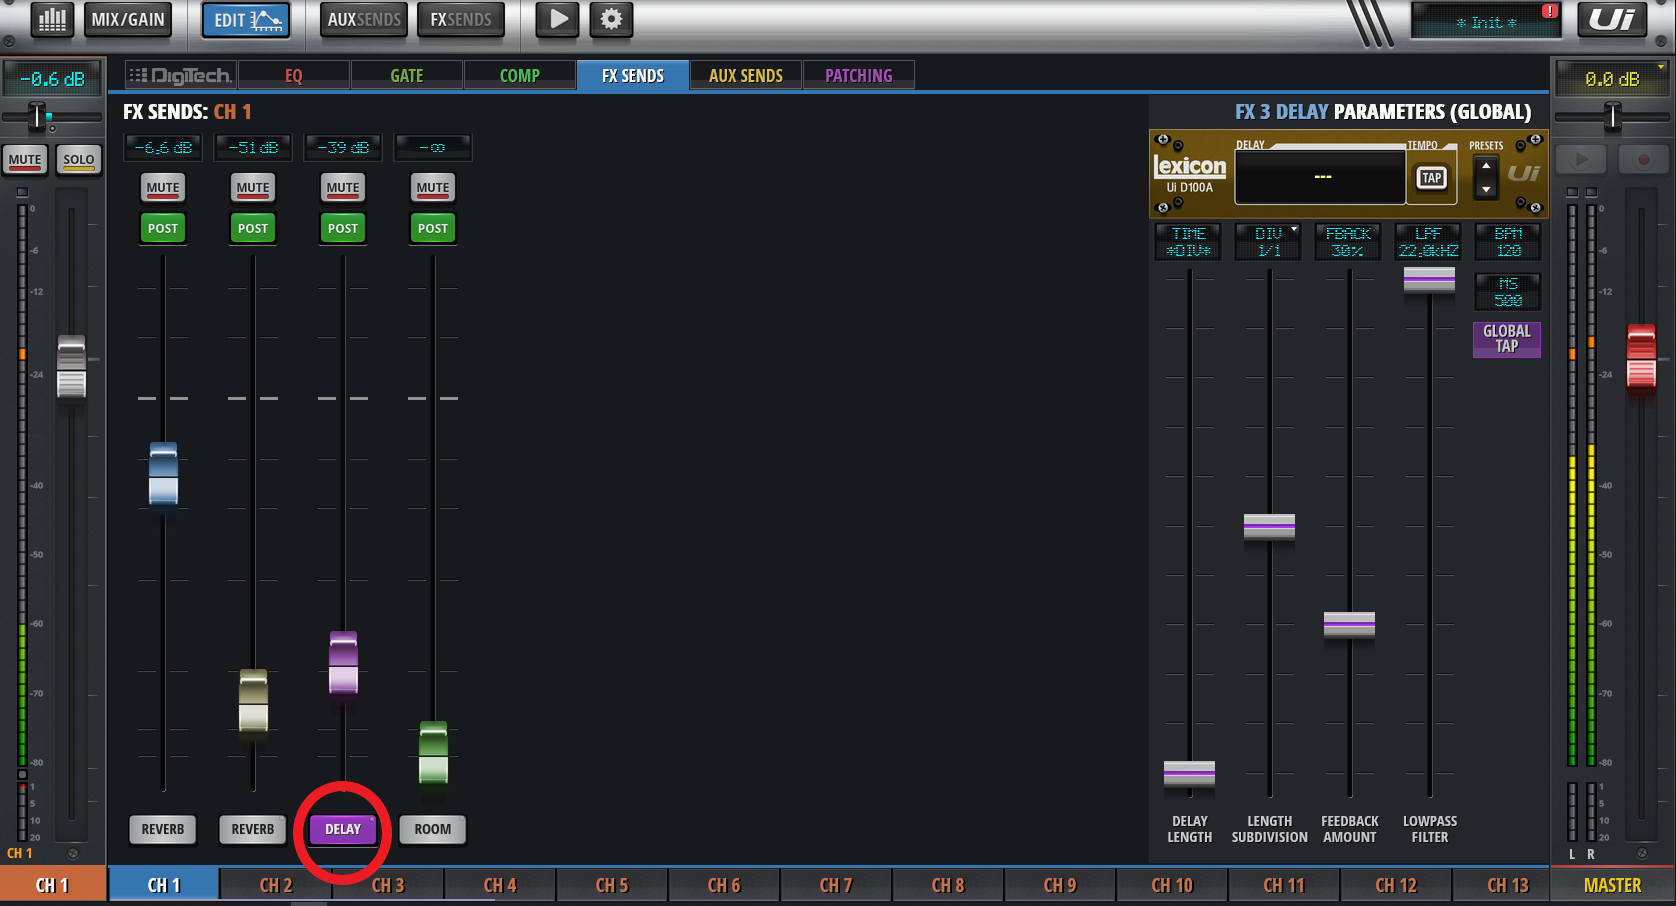Select CH 5 in channel bar
Image resolution: width=1676 pixels, height=906 pixels.
pyautogui.click(x=612, y=885)
